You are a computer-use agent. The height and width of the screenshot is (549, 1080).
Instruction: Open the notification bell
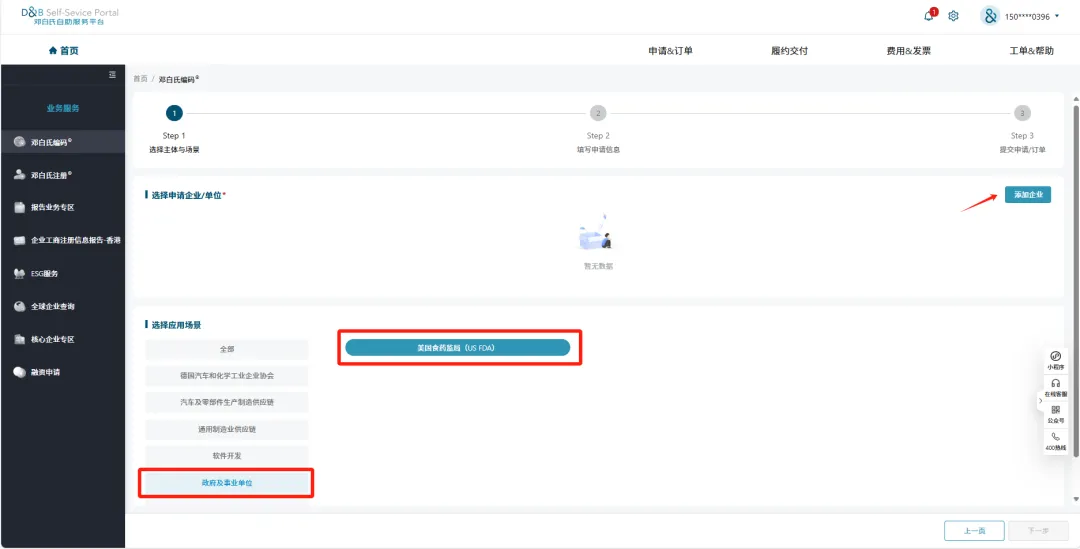click(x=928, y=16)
